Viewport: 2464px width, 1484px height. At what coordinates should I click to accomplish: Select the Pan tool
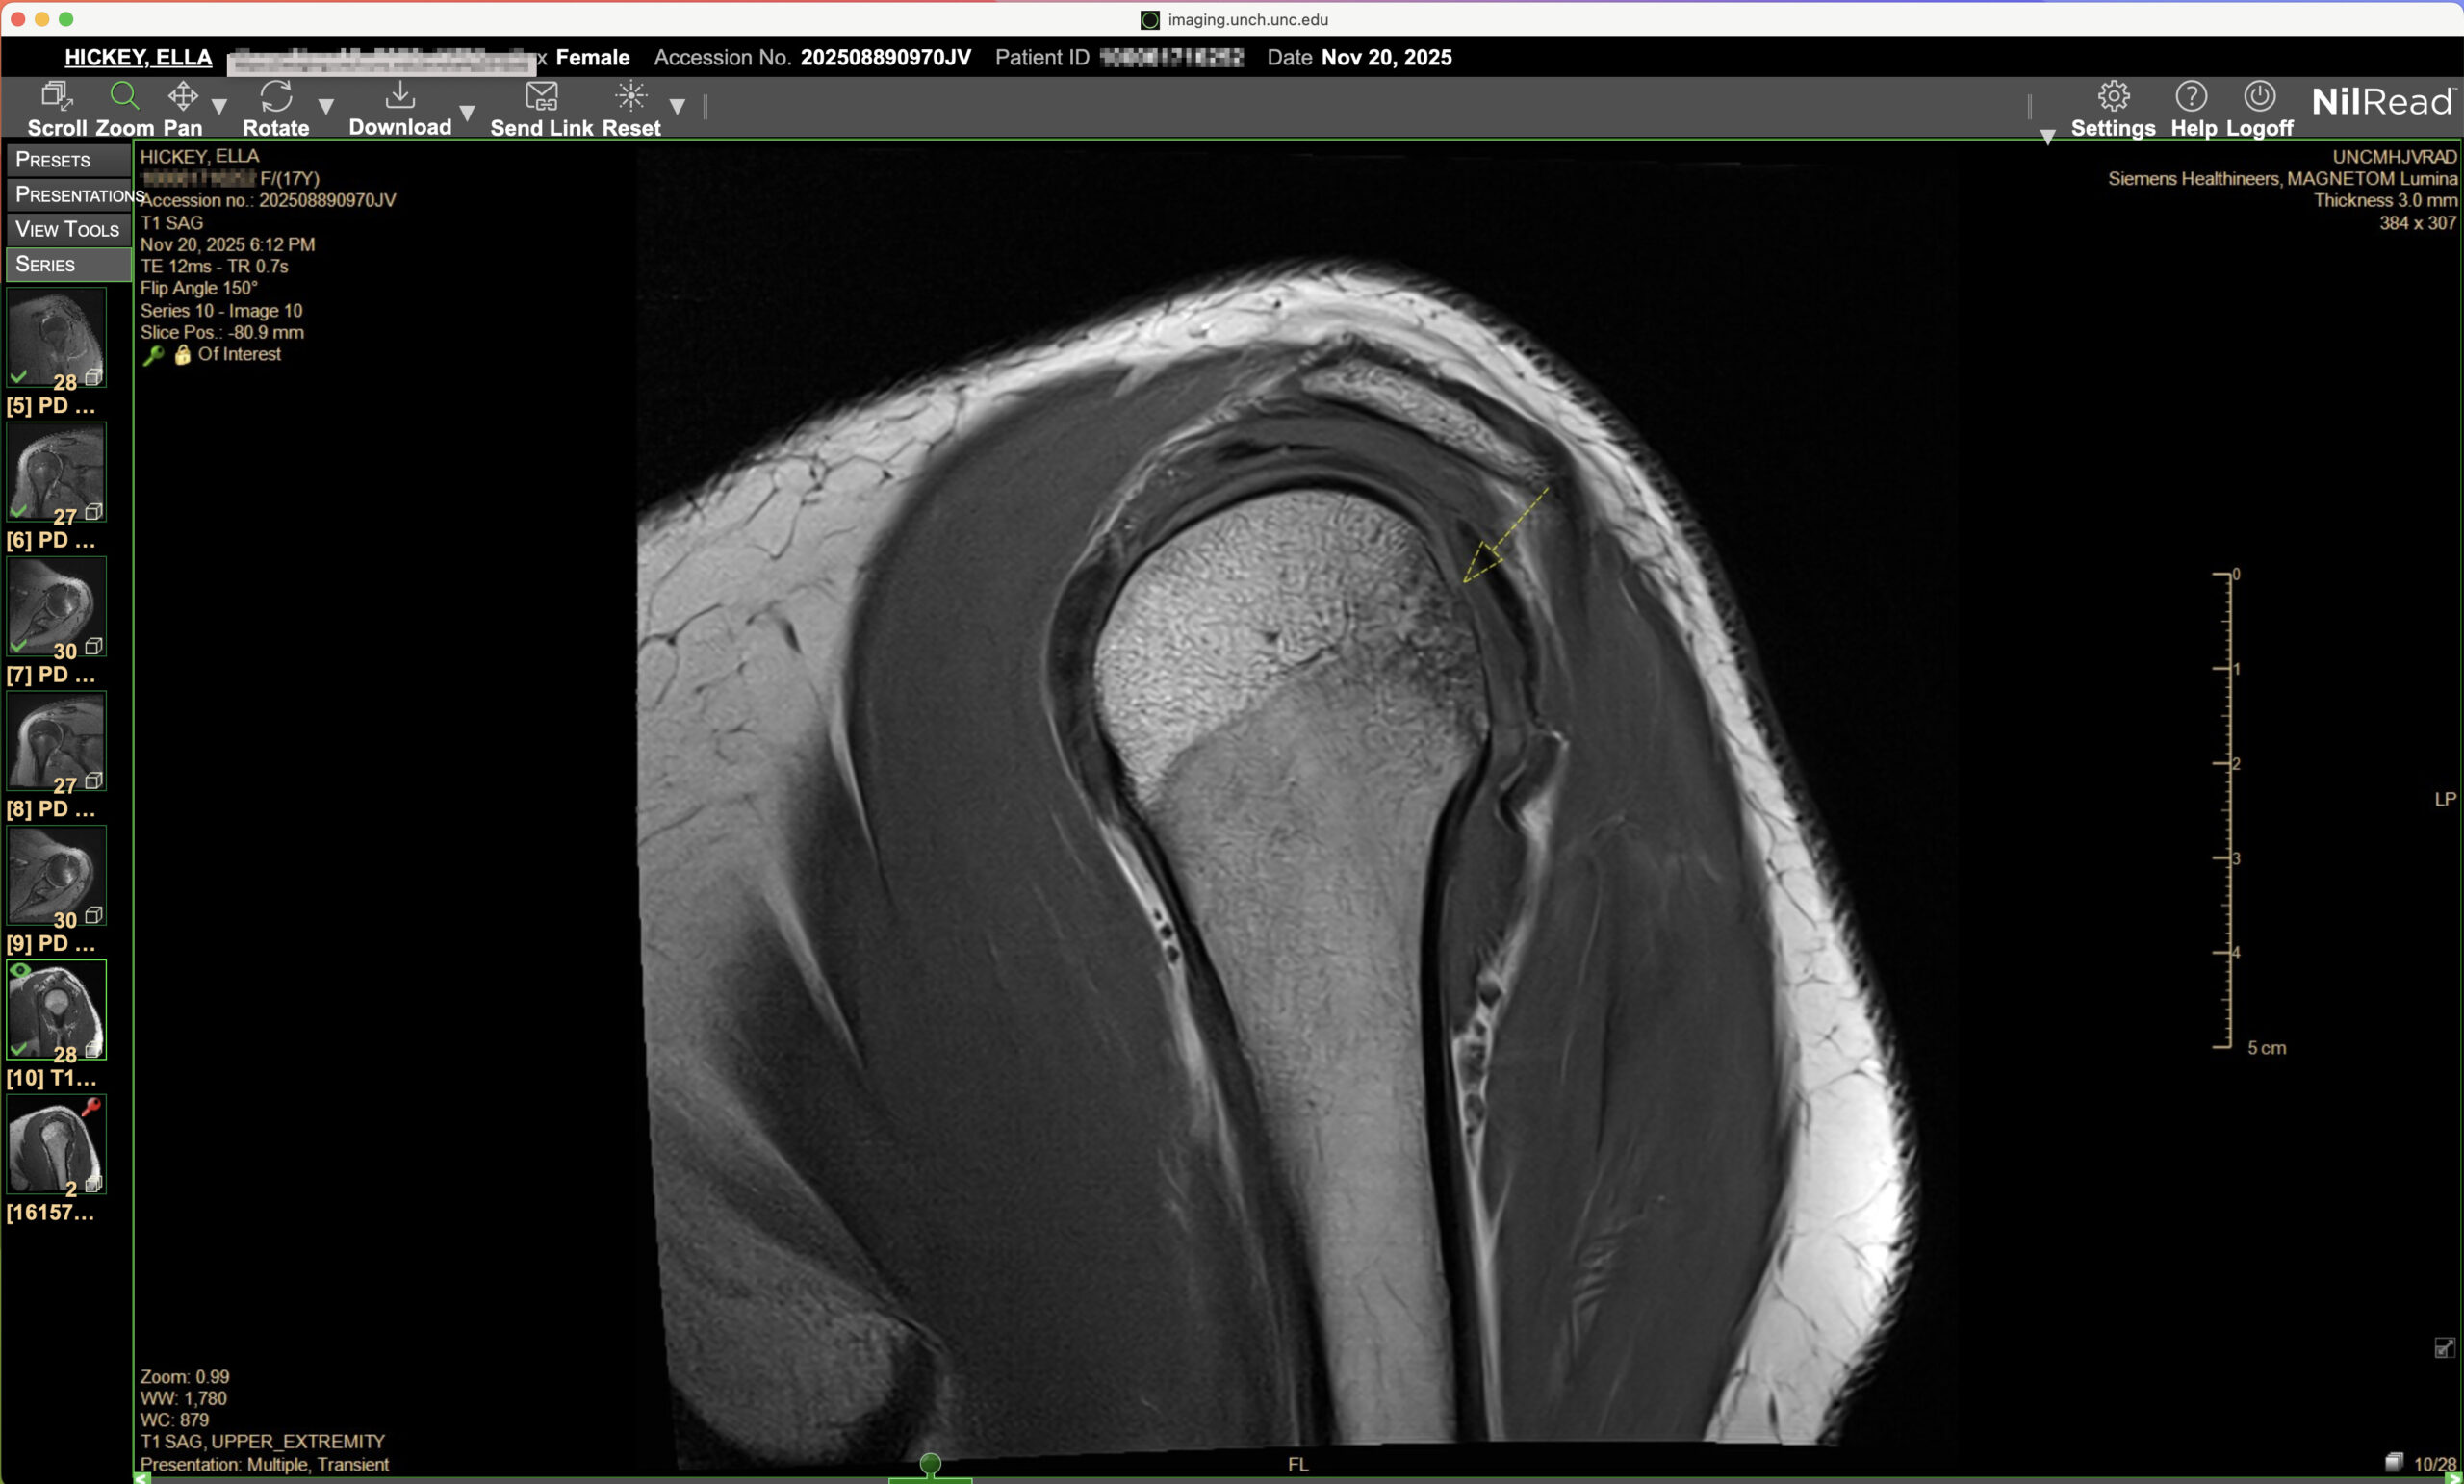click(x=182, y=97)
